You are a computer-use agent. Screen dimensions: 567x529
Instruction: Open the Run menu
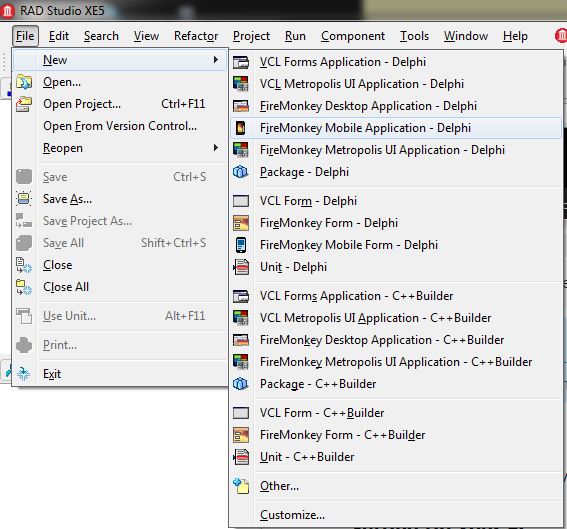(x=295, y=36)
